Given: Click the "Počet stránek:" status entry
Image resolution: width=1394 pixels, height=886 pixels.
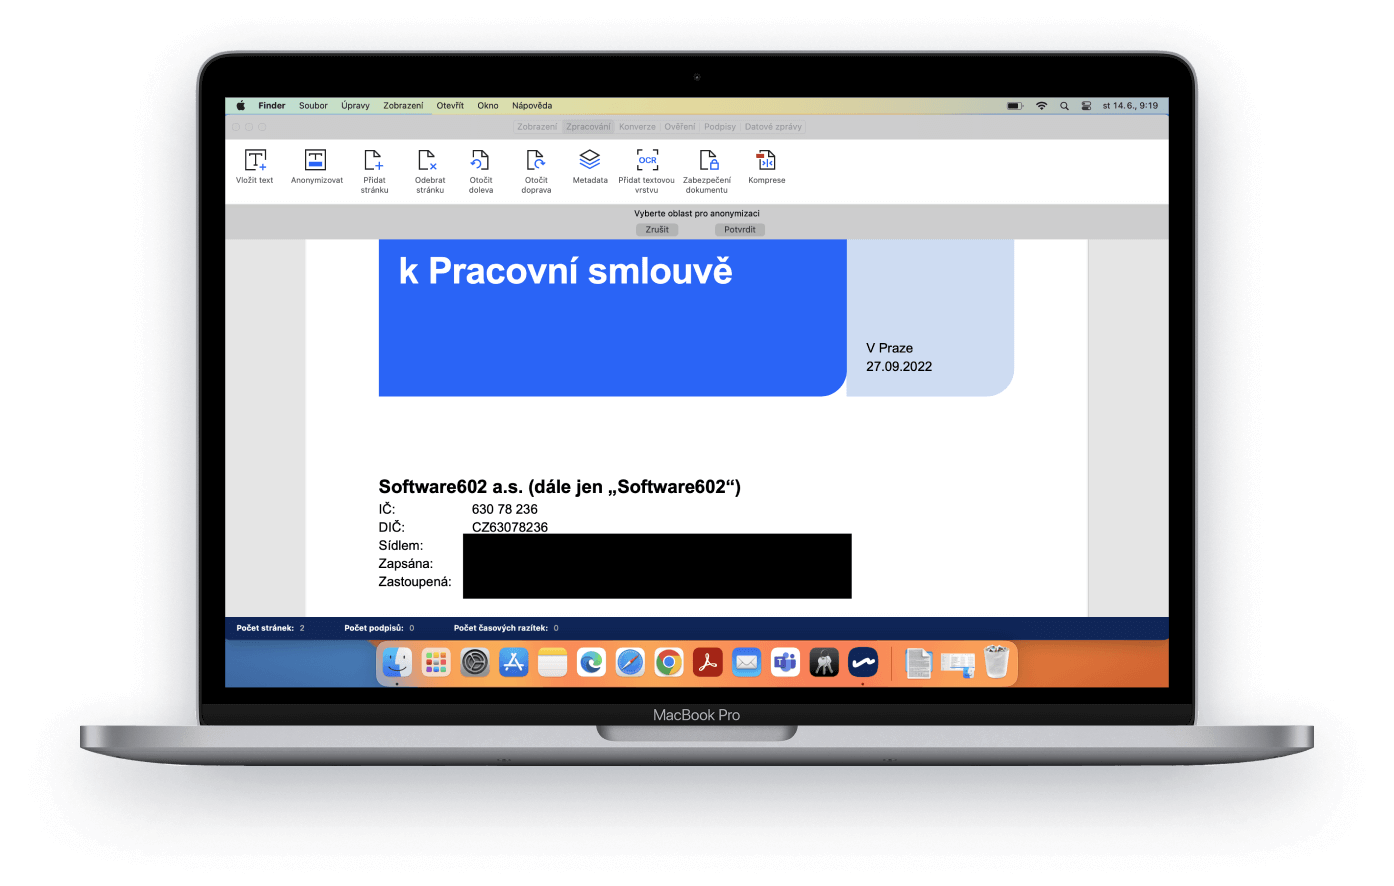Looking at the screenshot, I should click(270, 628).
